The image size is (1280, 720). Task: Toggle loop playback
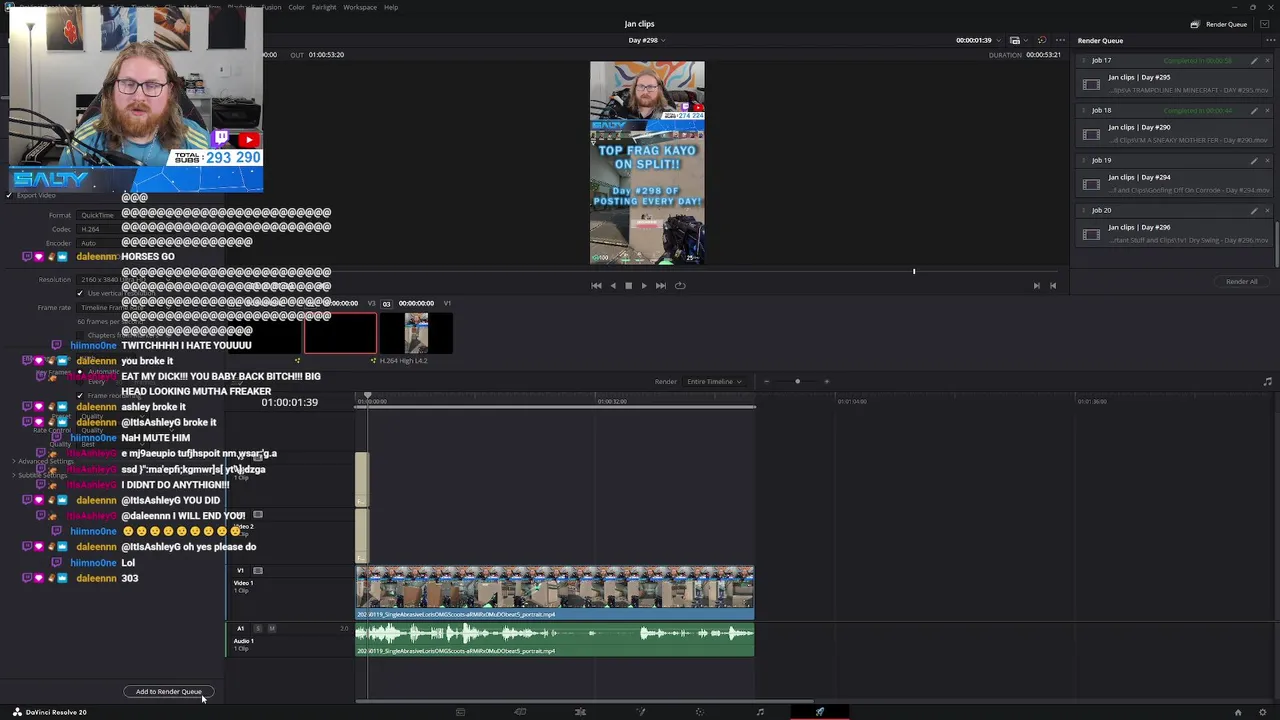680,286
